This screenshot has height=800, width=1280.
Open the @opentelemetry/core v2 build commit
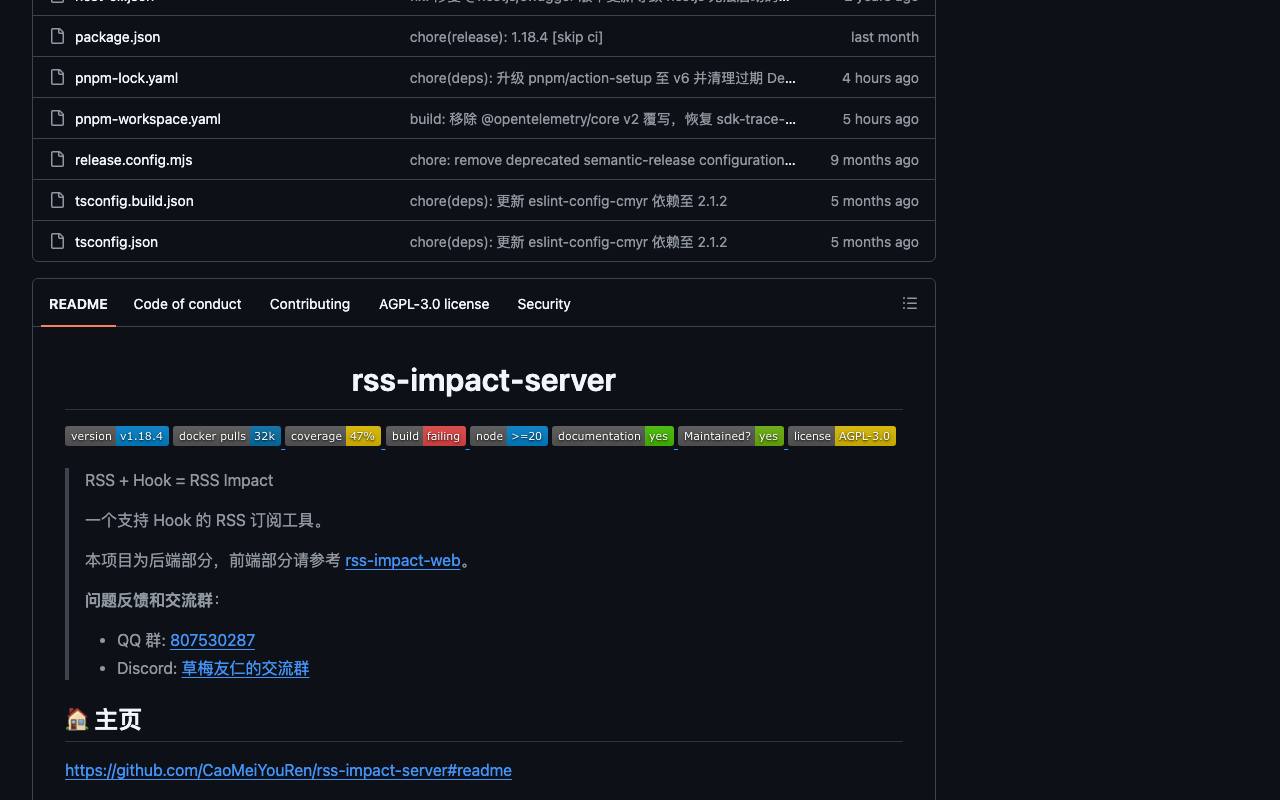603,119
